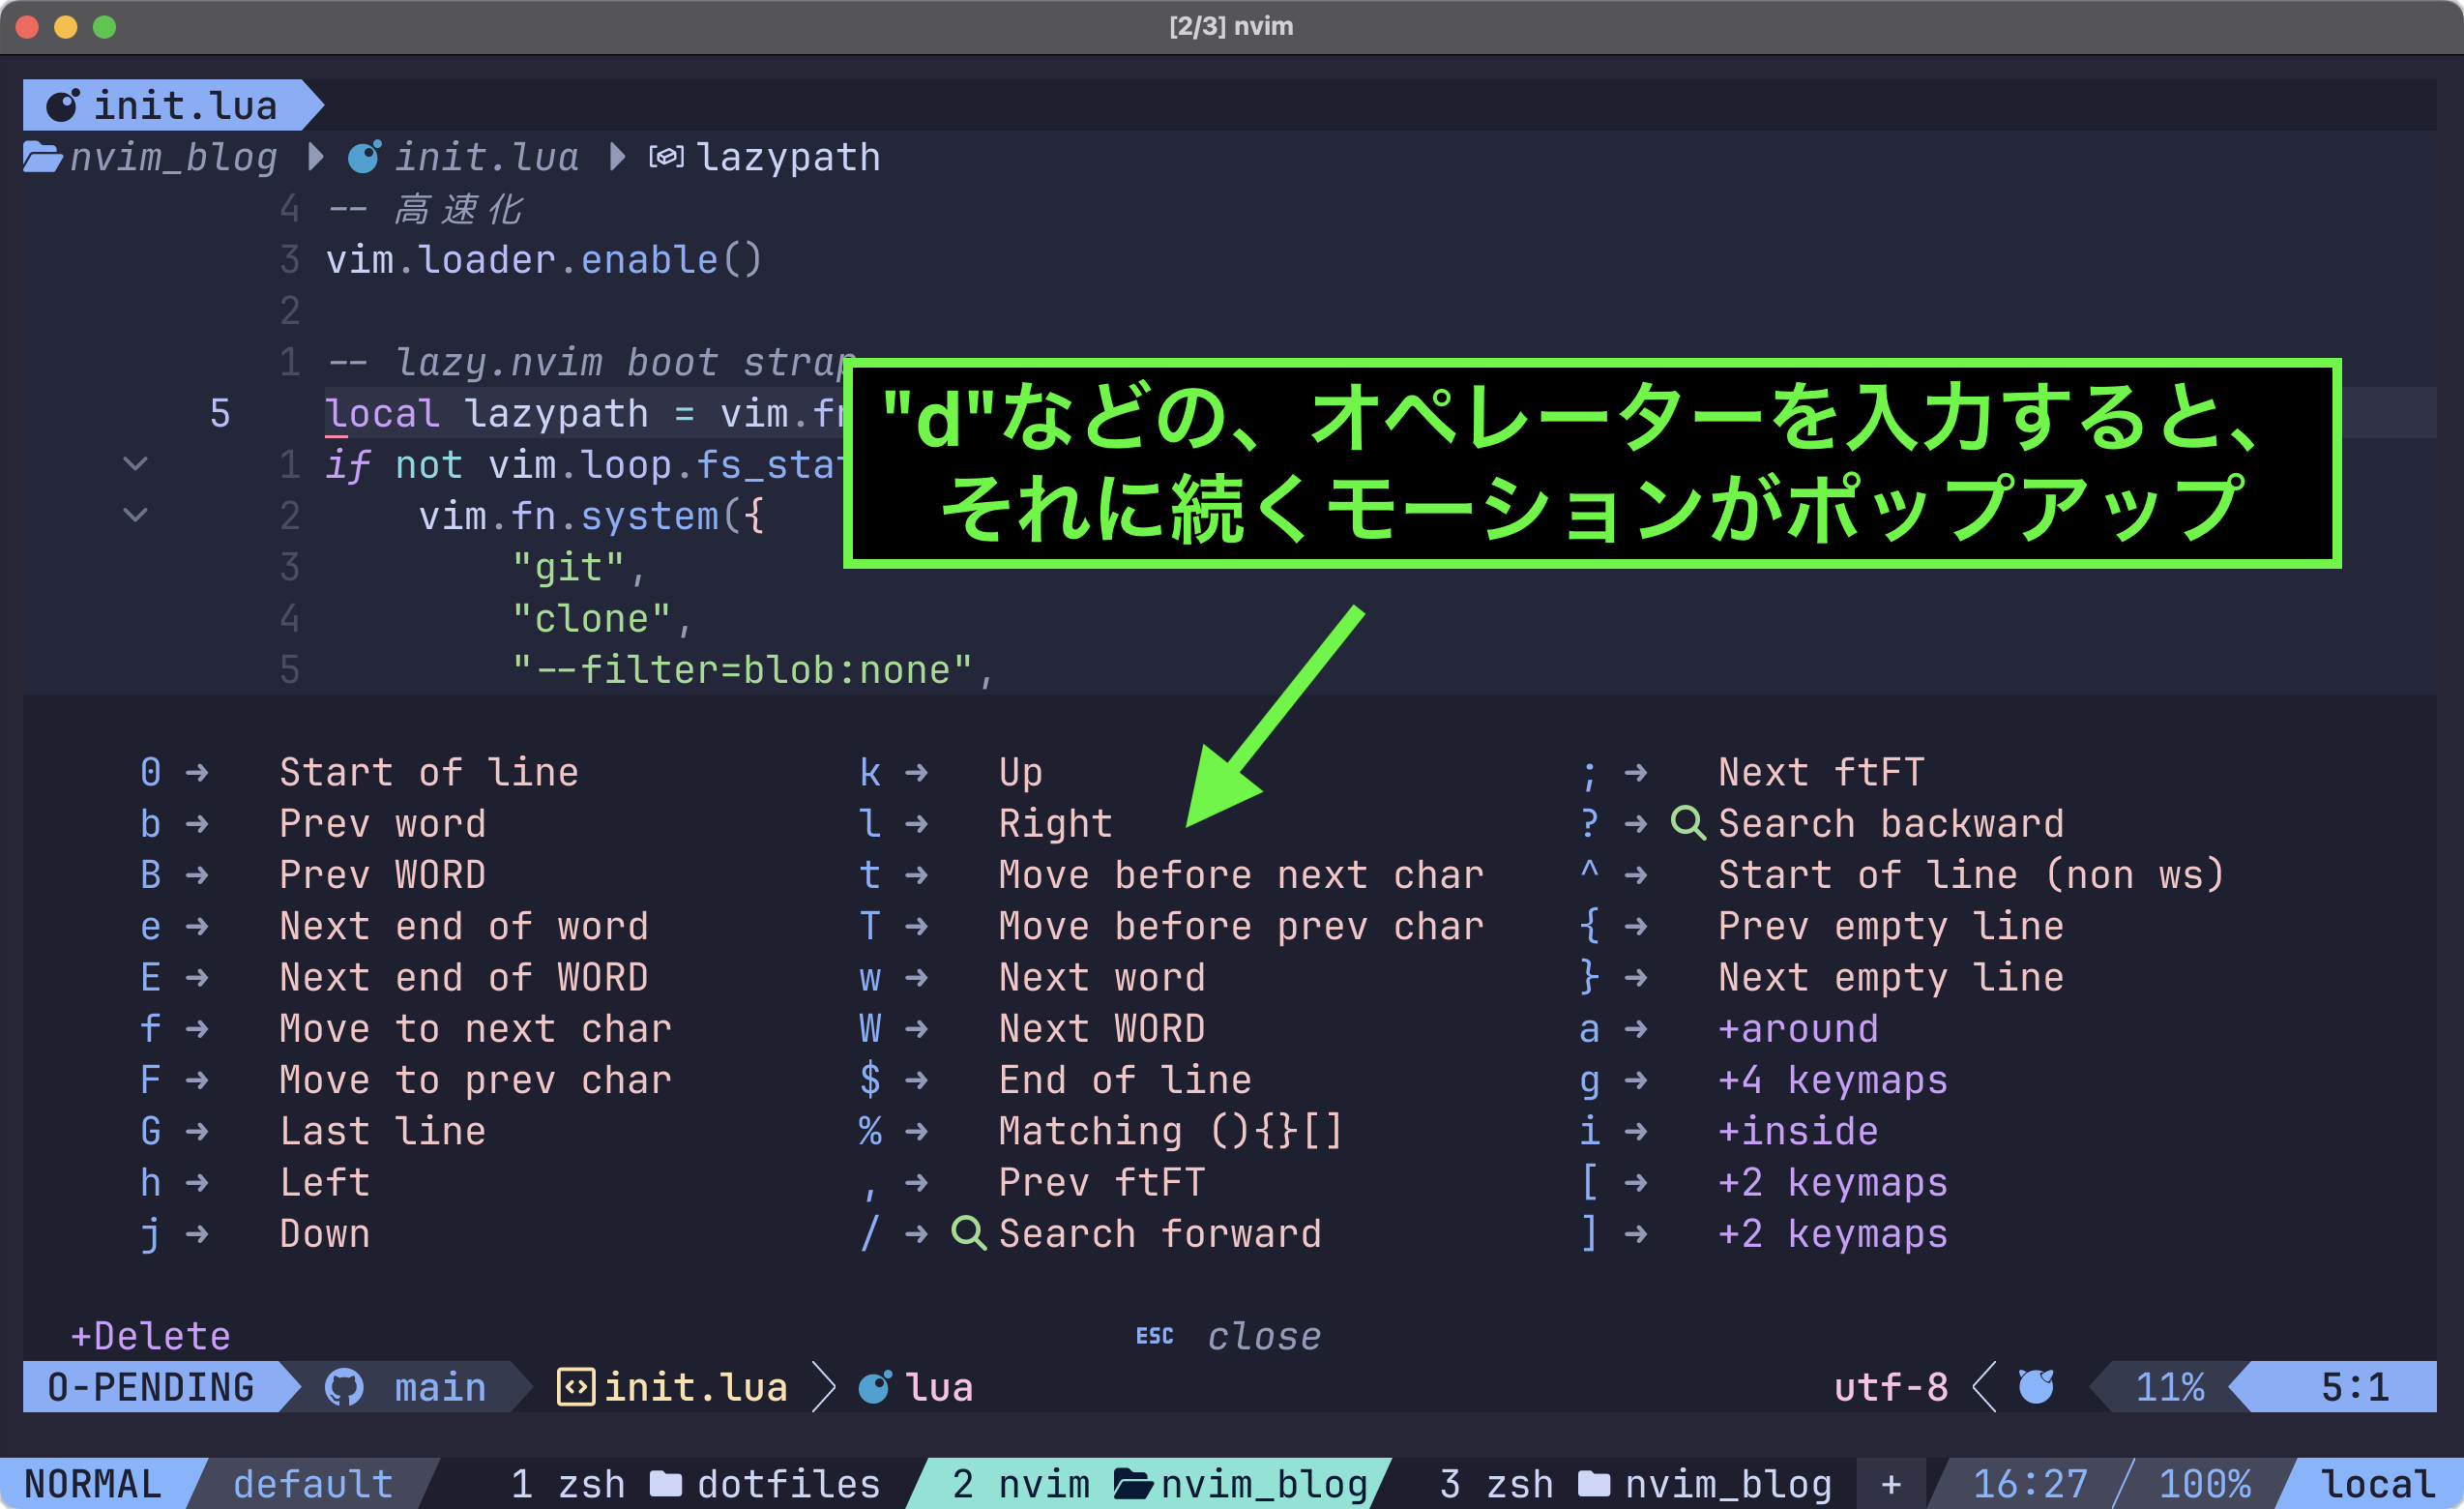The width and height of the screenshot is (2464, 1509).
Task: Click the open folder icon in nvim tab
Action: [1133, 1484]
